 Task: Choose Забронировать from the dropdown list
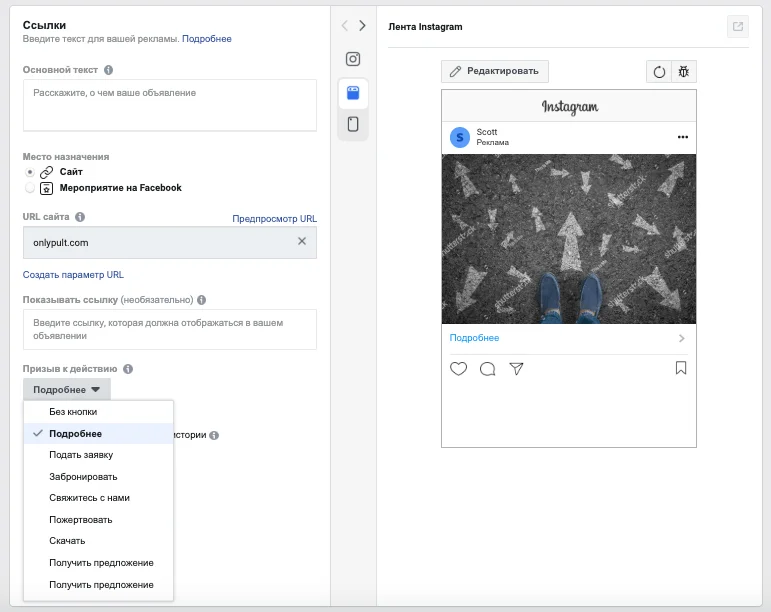[x=83, y=476]
